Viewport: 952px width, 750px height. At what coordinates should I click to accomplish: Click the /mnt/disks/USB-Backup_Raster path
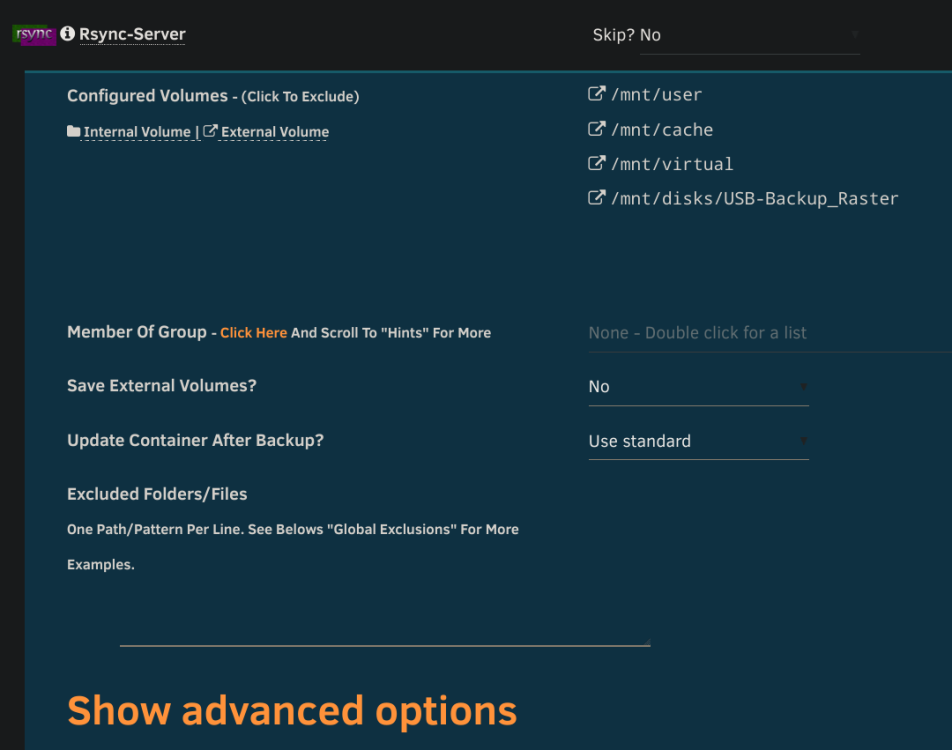755,199
